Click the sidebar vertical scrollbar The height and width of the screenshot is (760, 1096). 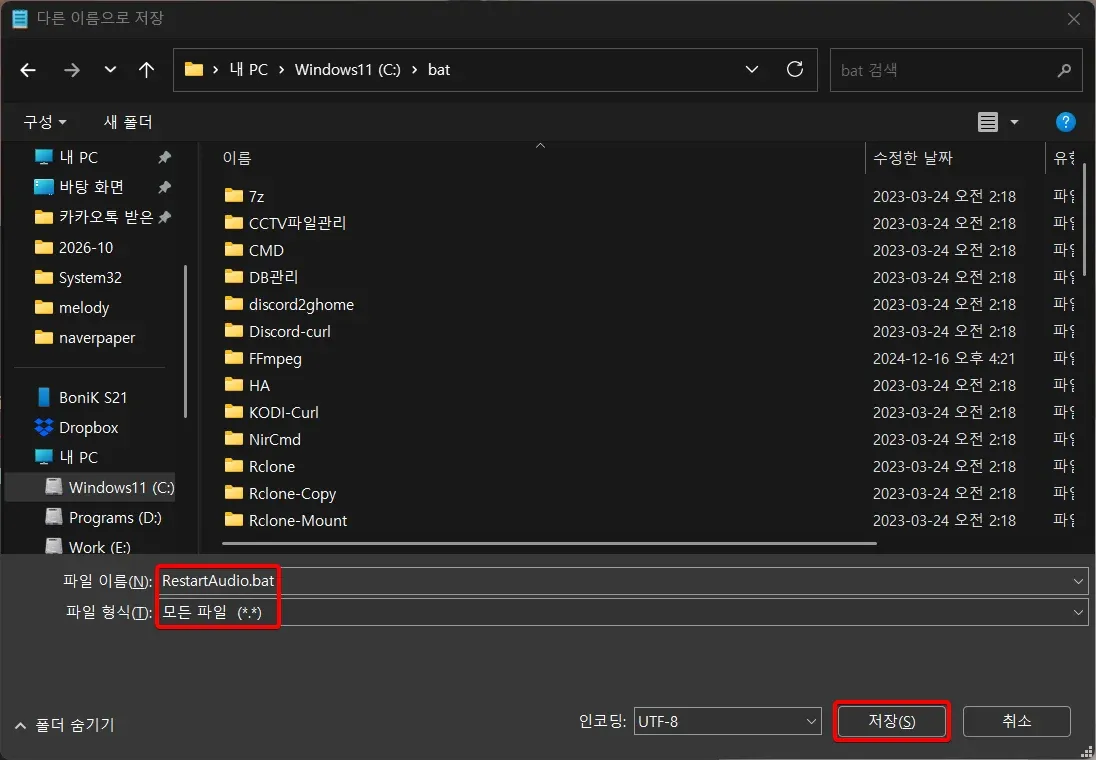(x=185, y=341)
